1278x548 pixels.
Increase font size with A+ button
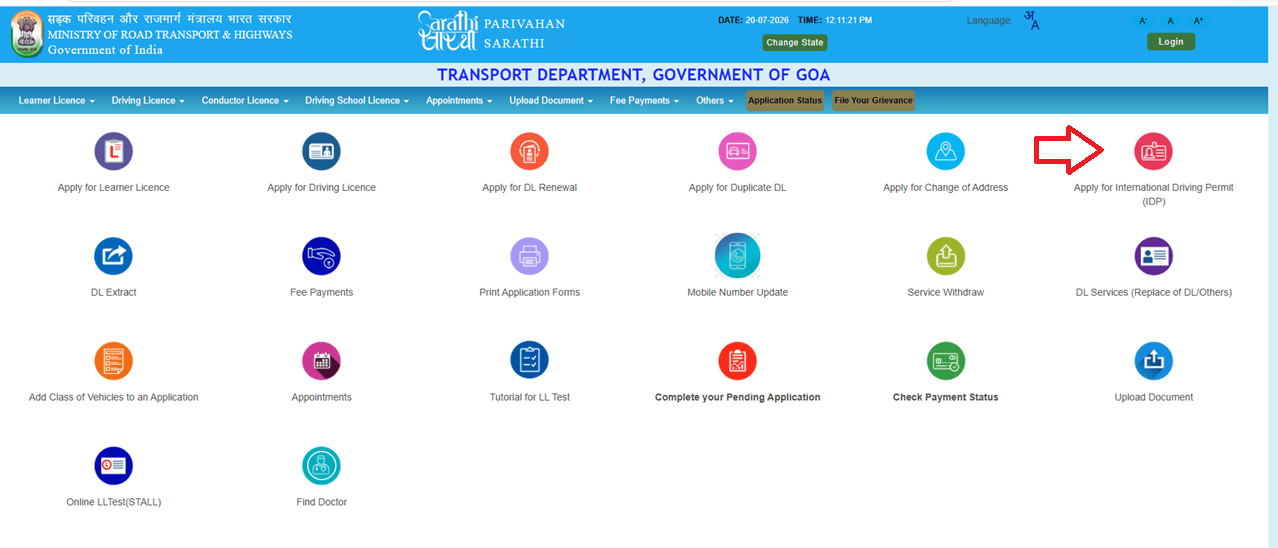[1198, 21]
